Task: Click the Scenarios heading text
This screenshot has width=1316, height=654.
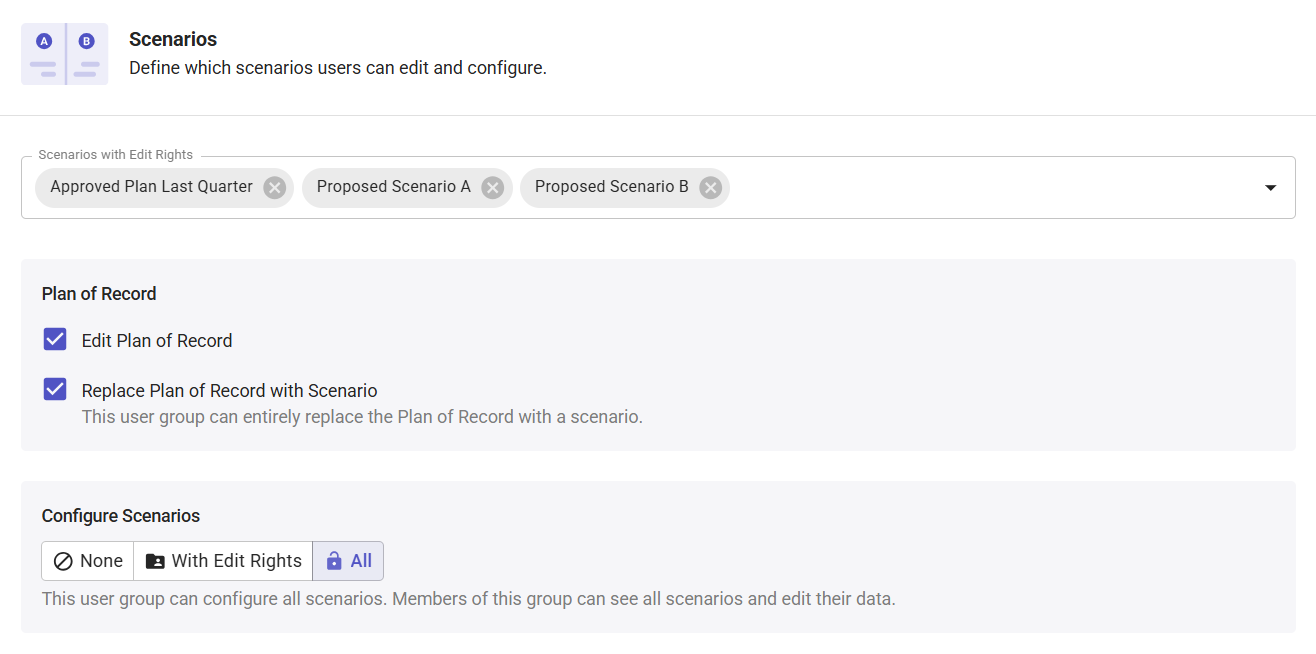Action: 173,40
